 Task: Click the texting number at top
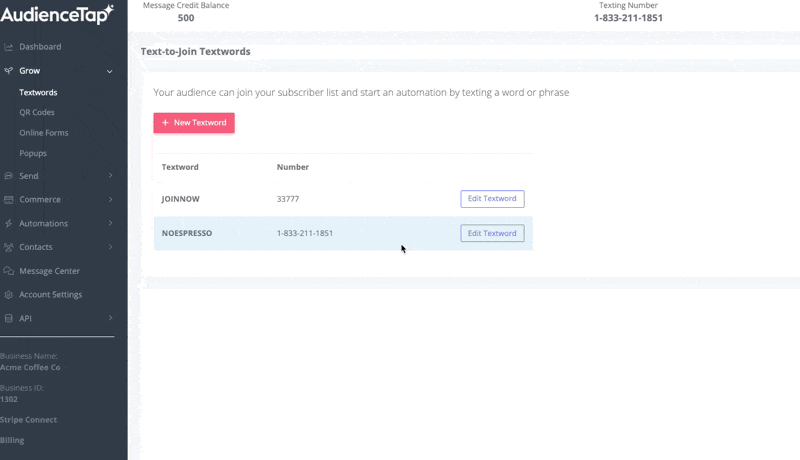tap(628, 18)
